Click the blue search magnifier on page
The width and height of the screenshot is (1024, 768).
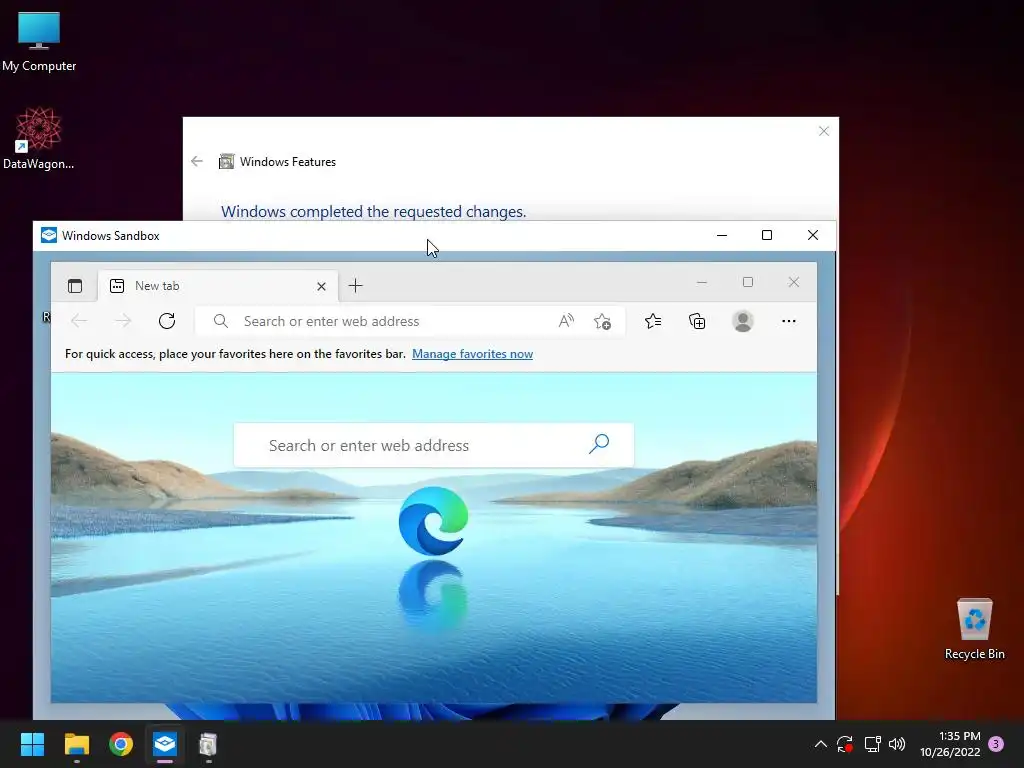pyautogui.click(x=598, y=444)
